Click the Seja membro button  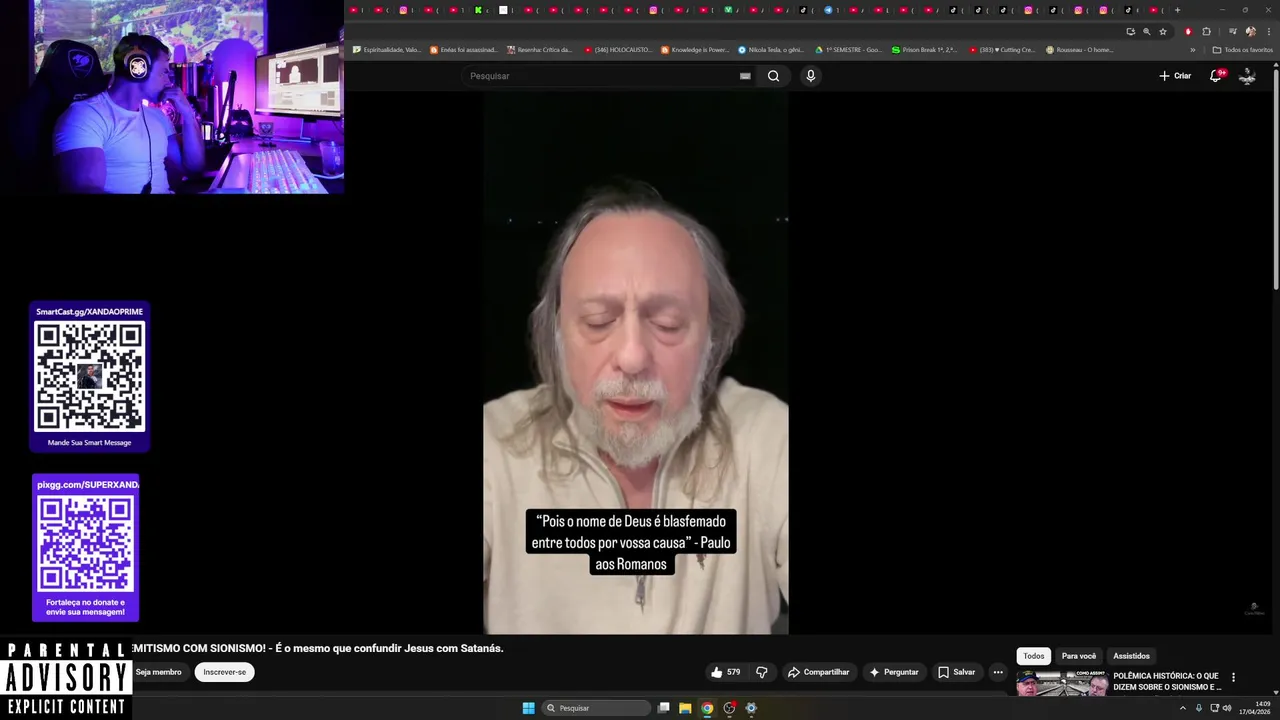158,672
